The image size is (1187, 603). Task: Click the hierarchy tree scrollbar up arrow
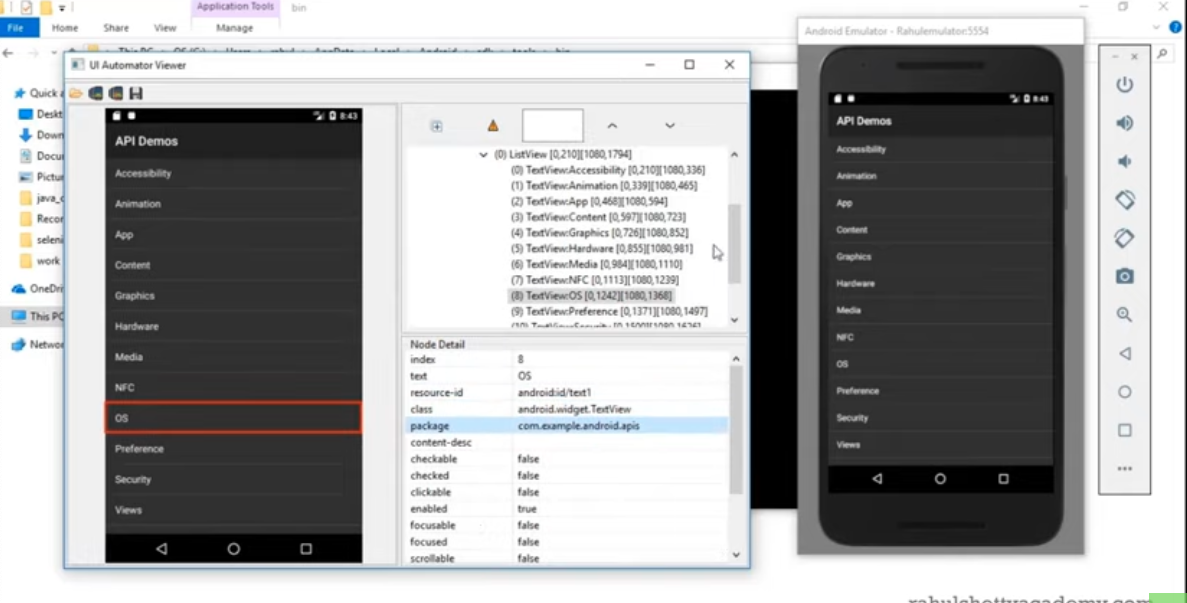(734, 154)
